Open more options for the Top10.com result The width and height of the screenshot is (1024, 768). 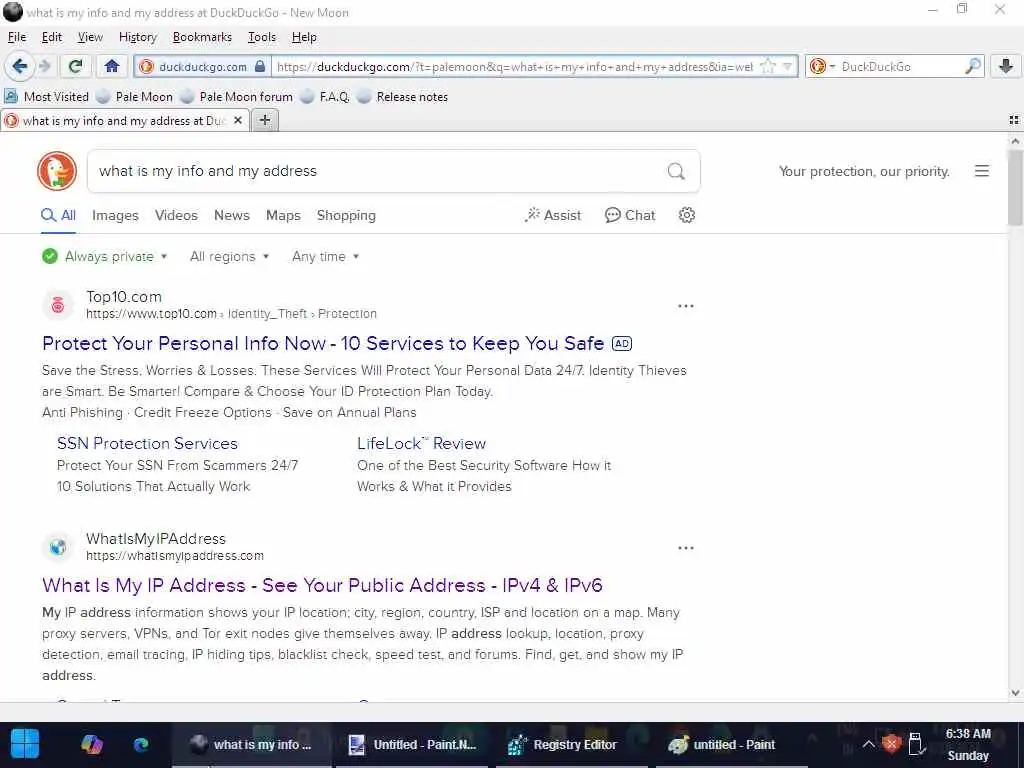[x=686, y=306]
